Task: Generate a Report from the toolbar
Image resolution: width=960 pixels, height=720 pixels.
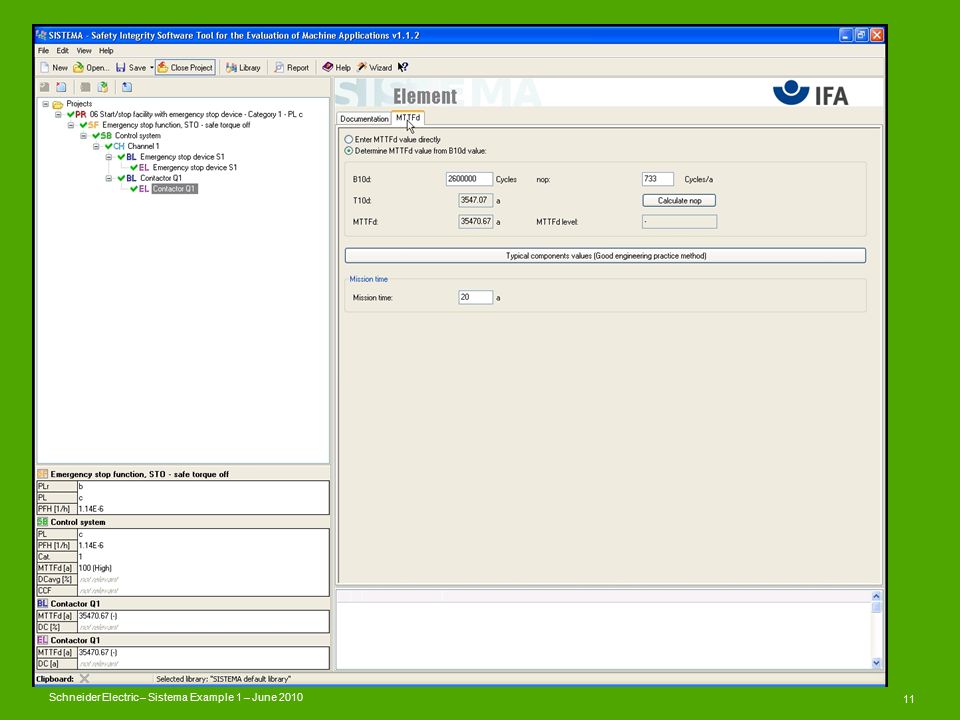Action: click(291, 67)
